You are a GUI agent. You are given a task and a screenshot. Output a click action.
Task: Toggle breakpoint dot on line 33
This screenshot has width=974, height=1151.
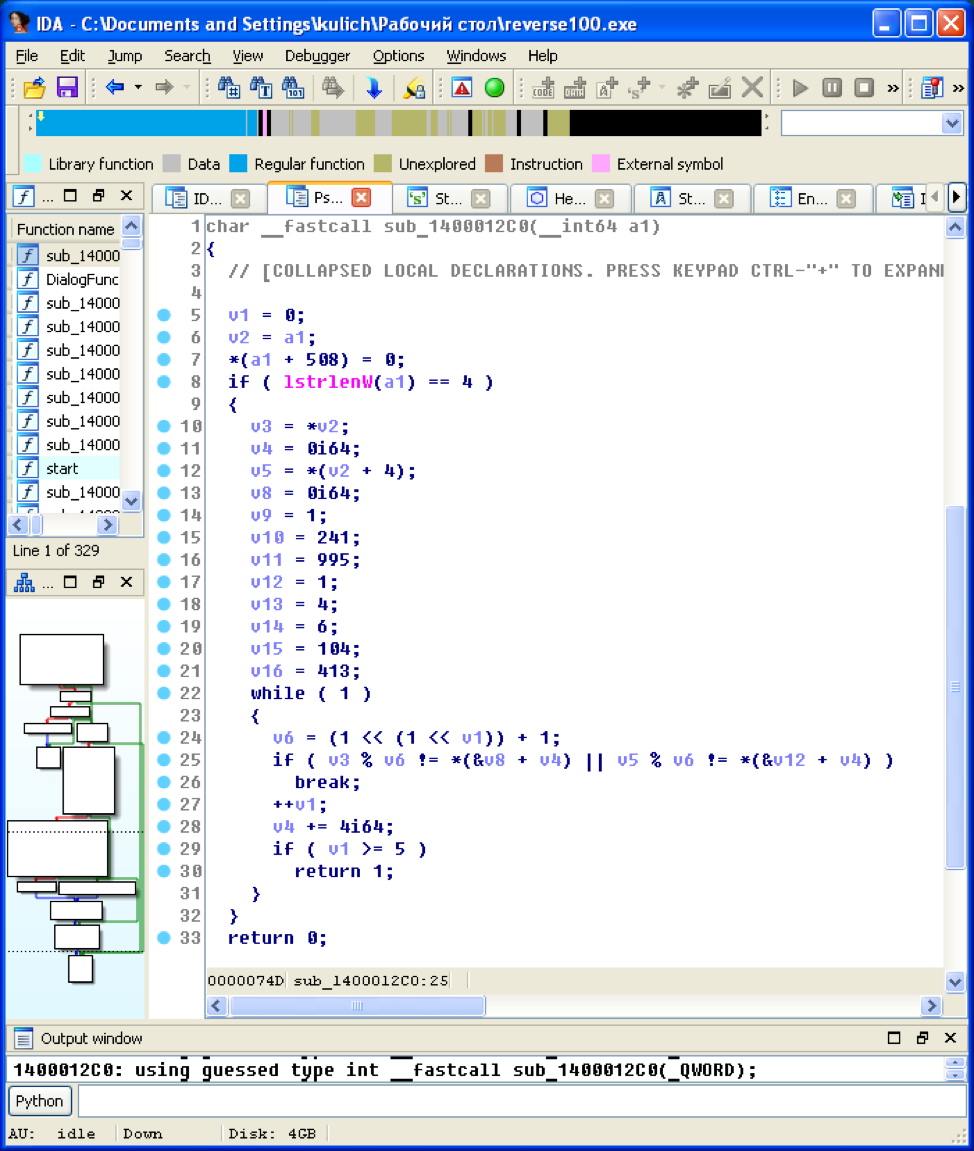(x=164, y=937)
